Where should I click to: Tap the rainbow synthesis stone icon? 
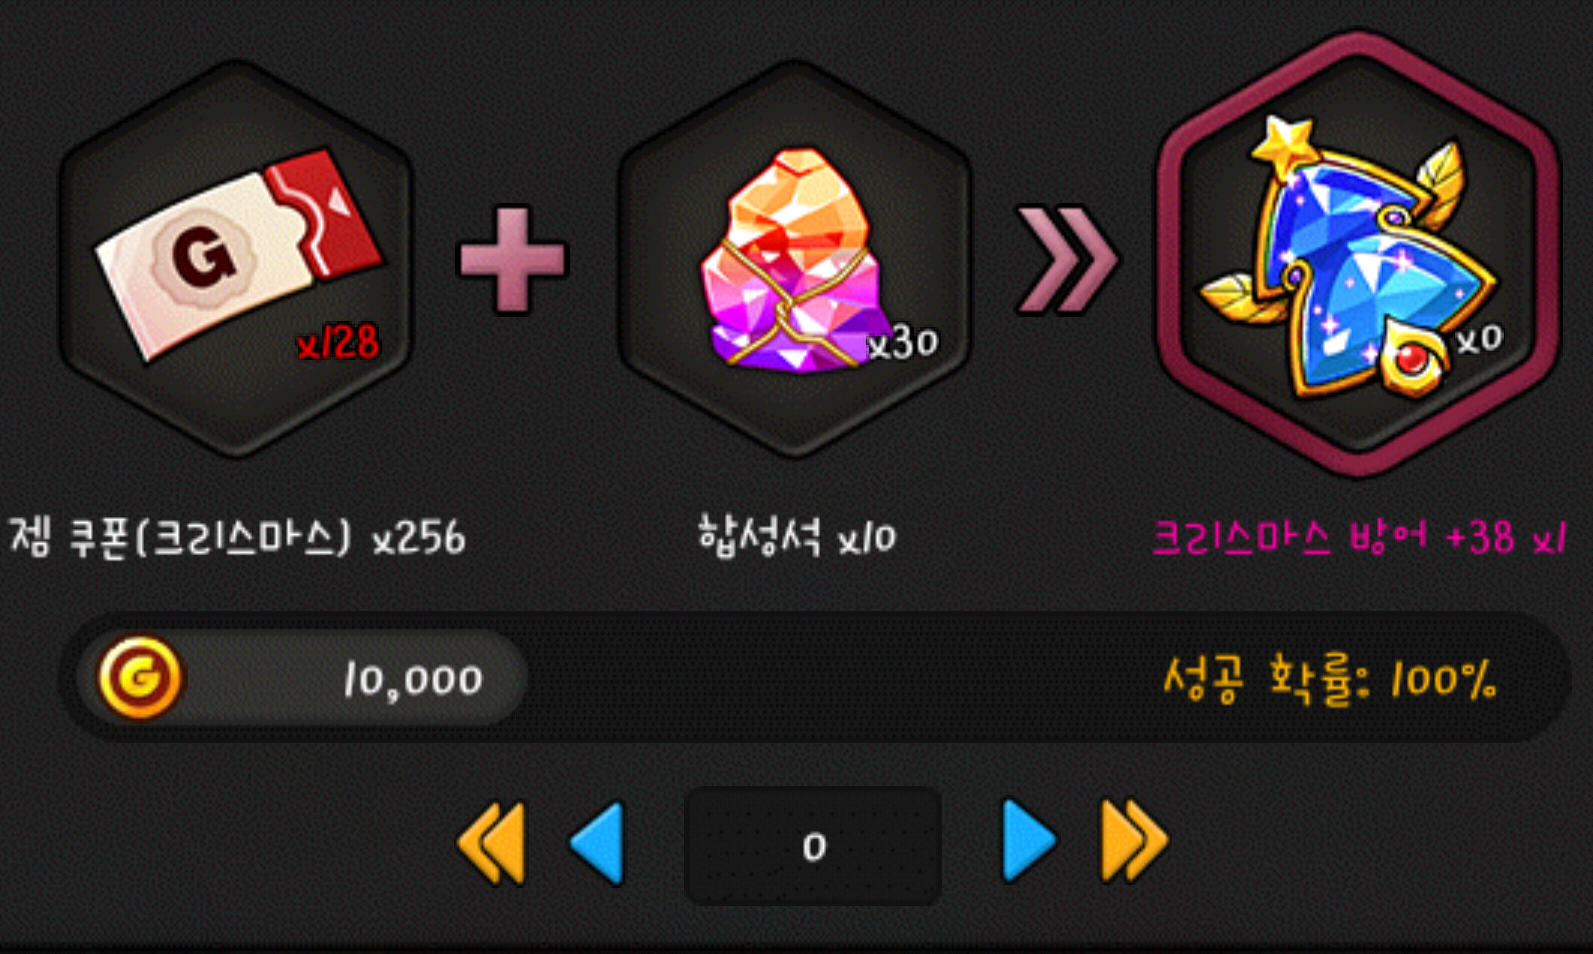(790, 260)
